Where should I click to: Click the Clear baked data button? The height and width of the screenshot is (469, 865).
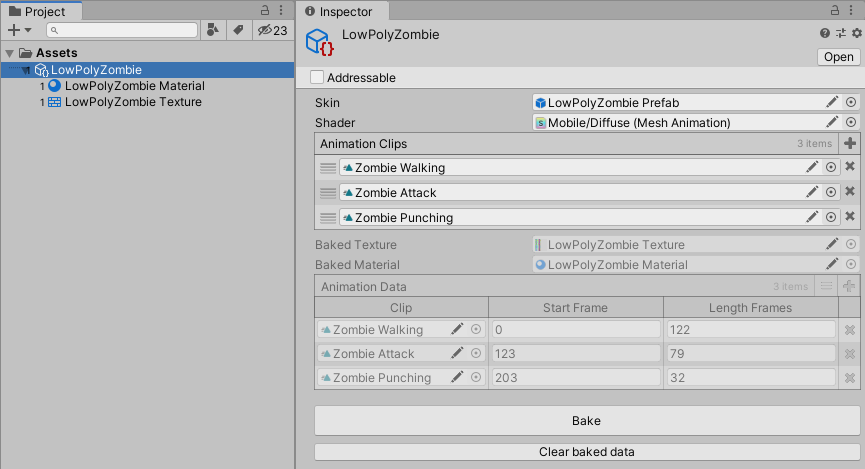tap(587, 452)
